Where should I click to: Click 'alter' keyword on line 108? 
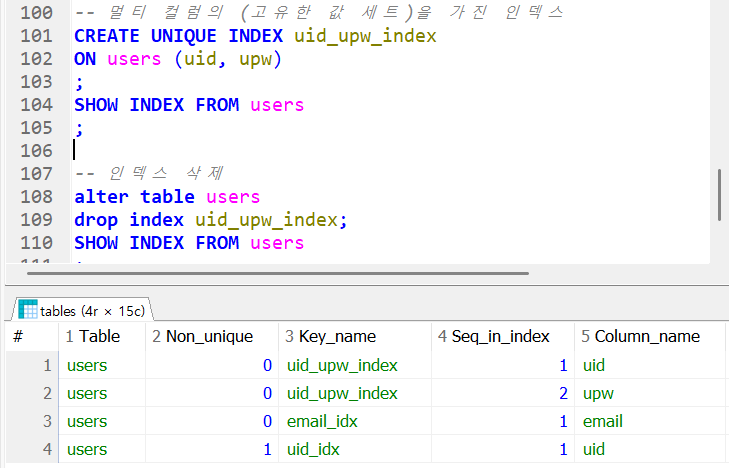click(101, 197)
